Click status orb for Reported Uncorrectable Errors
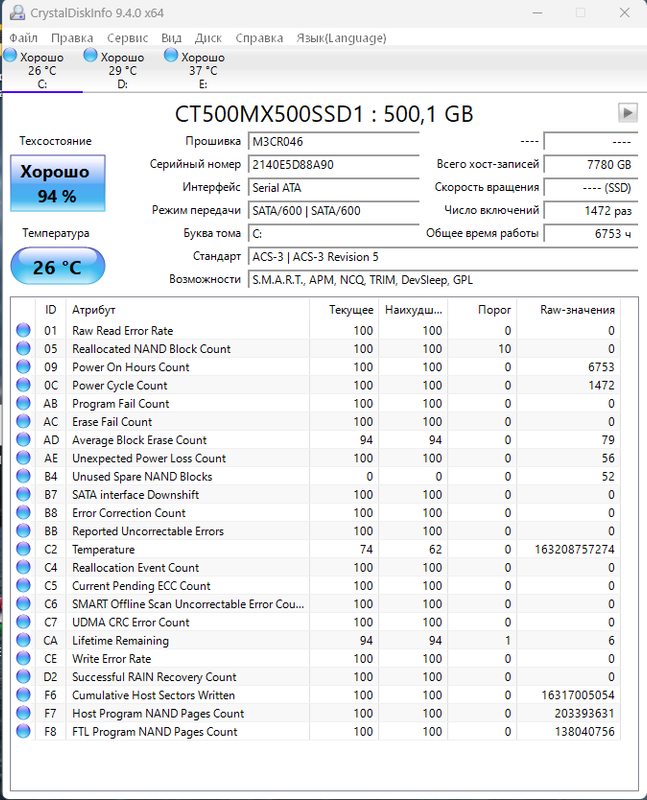 point(23,531)
